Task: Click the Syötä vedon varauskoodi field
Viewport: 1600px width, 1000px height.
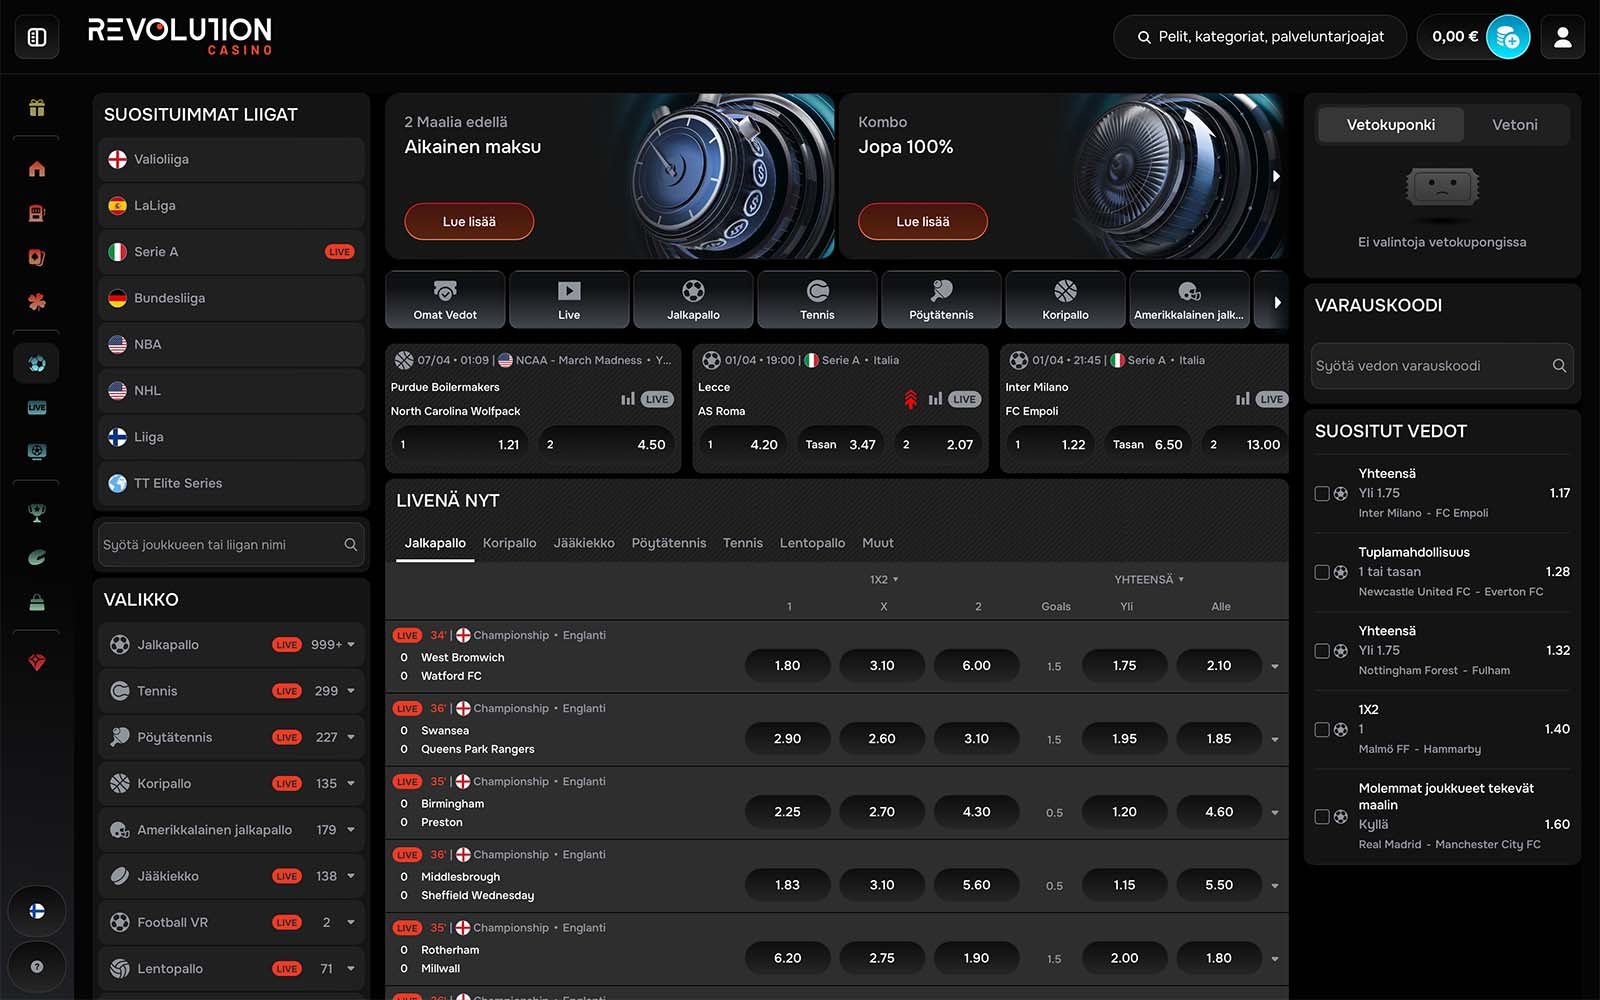Action: click(x=1430, y=366)
